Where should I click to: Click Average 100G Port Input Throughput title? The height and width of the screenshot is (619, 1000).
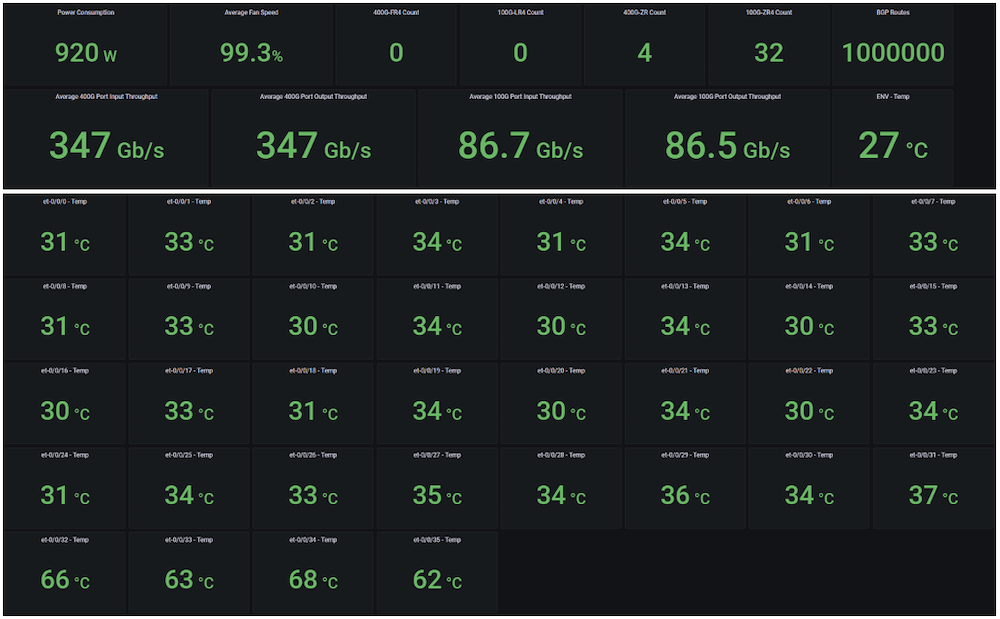click(520, 97)
